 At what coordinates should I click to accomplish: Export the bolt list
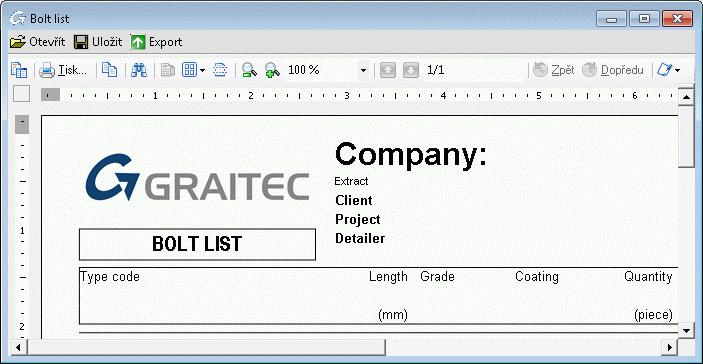click(x=156, y=42)
